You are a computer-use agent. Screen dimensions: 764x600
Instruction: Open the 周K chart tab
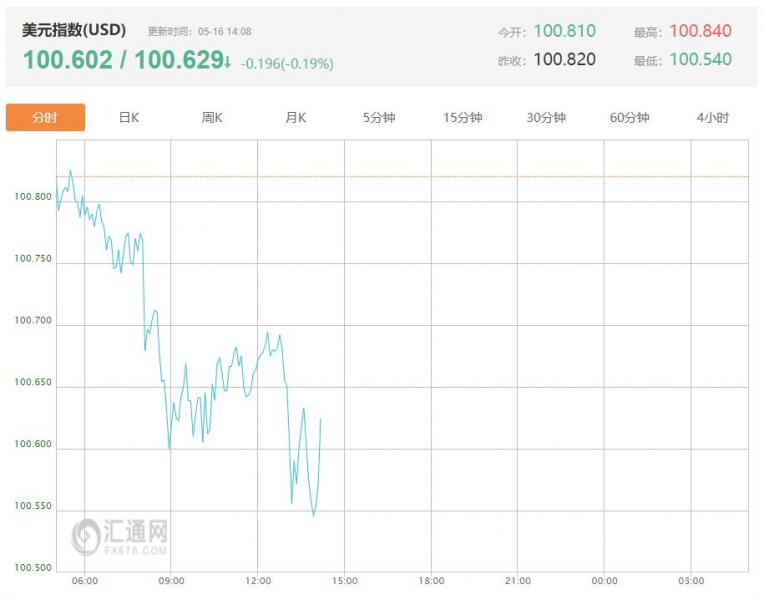[212, 117]
